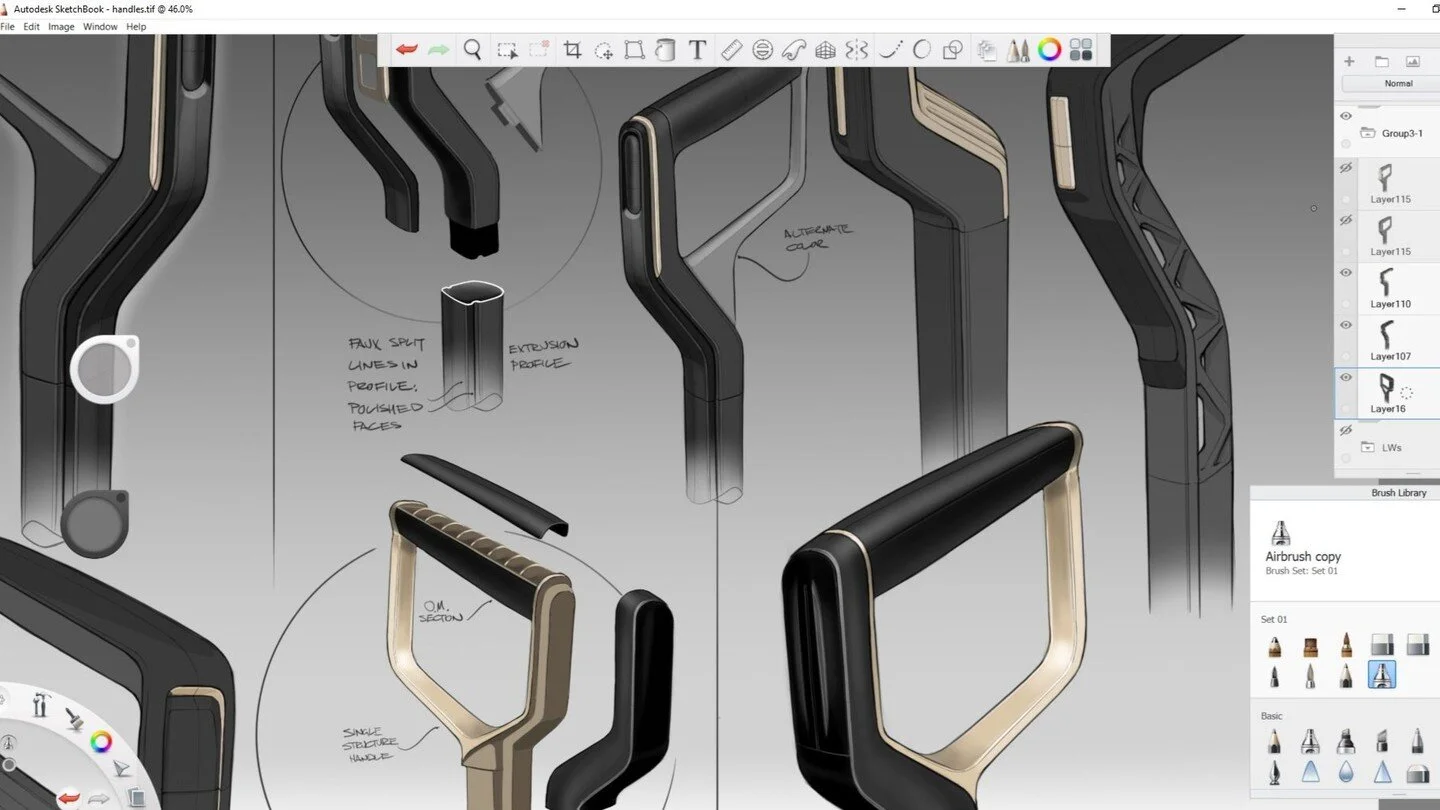Open the Layer Editor from the toolbar
The height and width of the screenshot is (810, 1440).
click(x=987, y=50)
